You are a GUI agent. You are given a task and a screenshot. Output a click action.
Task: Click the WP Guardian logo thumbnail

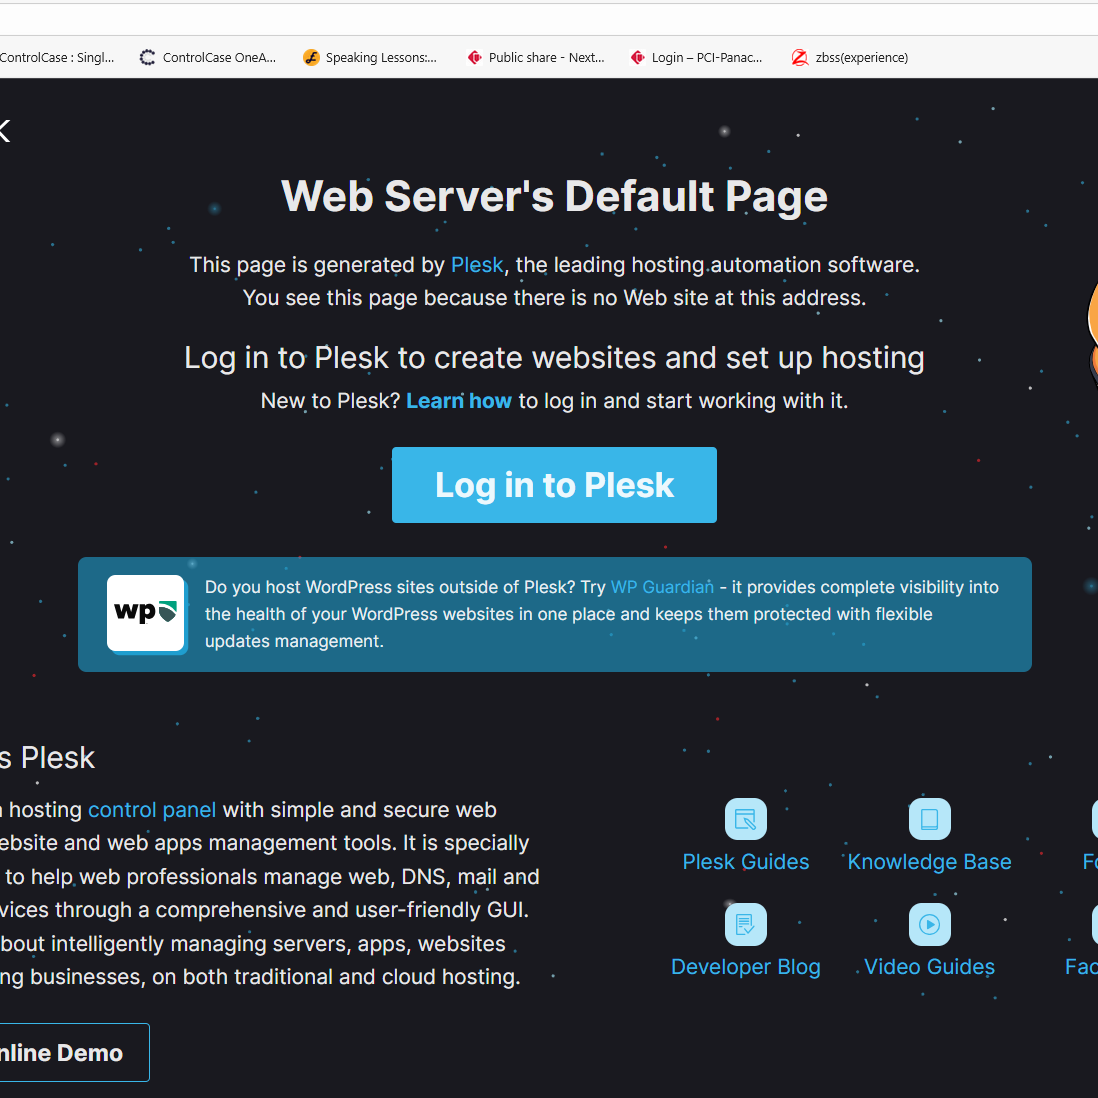point(146,614)
